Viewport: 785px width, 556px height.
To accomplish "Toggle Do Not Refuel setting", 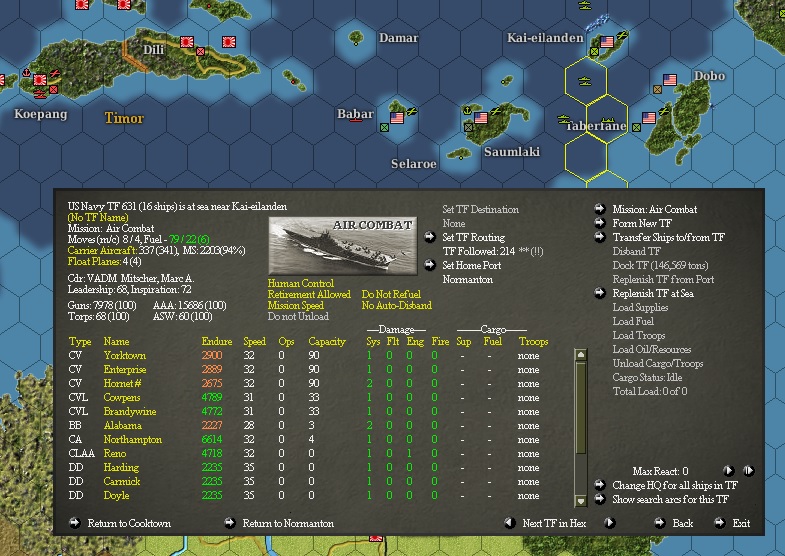I will point(391,294).
